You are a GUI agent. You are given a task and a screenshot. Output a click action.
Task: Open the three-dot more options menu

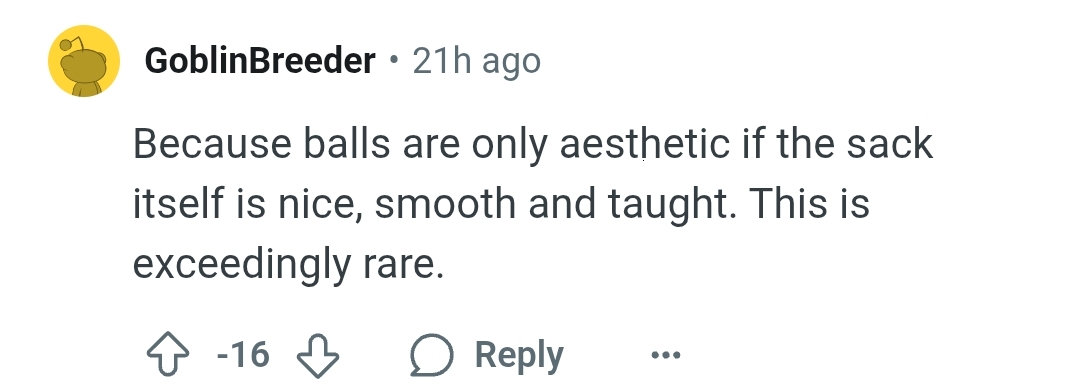[x=666, y=355]
